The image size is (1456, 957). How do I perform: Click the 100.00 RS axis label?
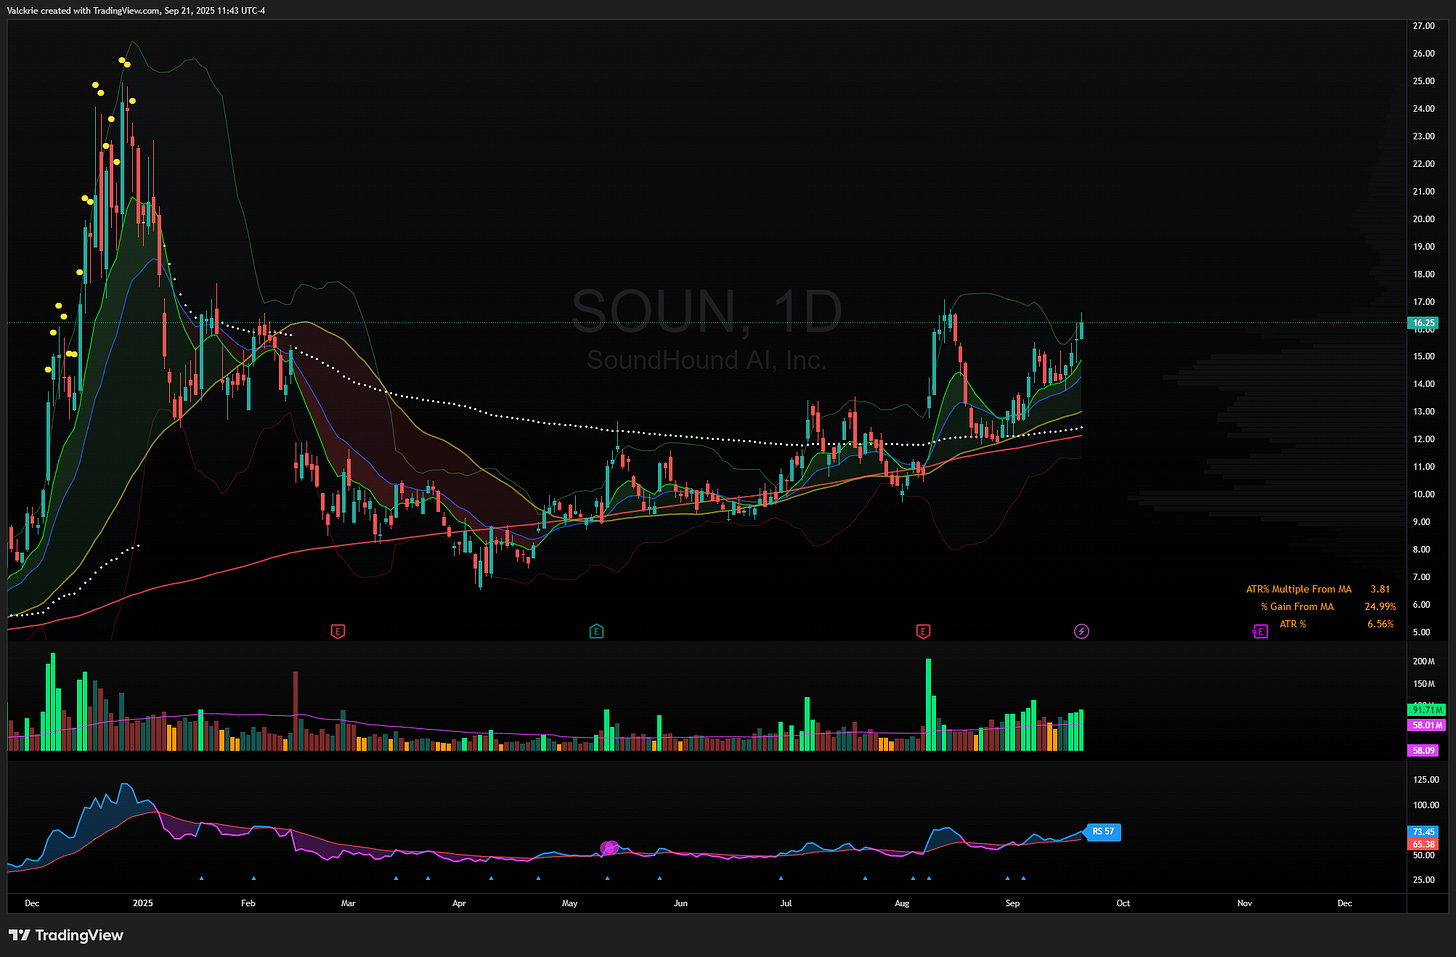click(1426, 805)
